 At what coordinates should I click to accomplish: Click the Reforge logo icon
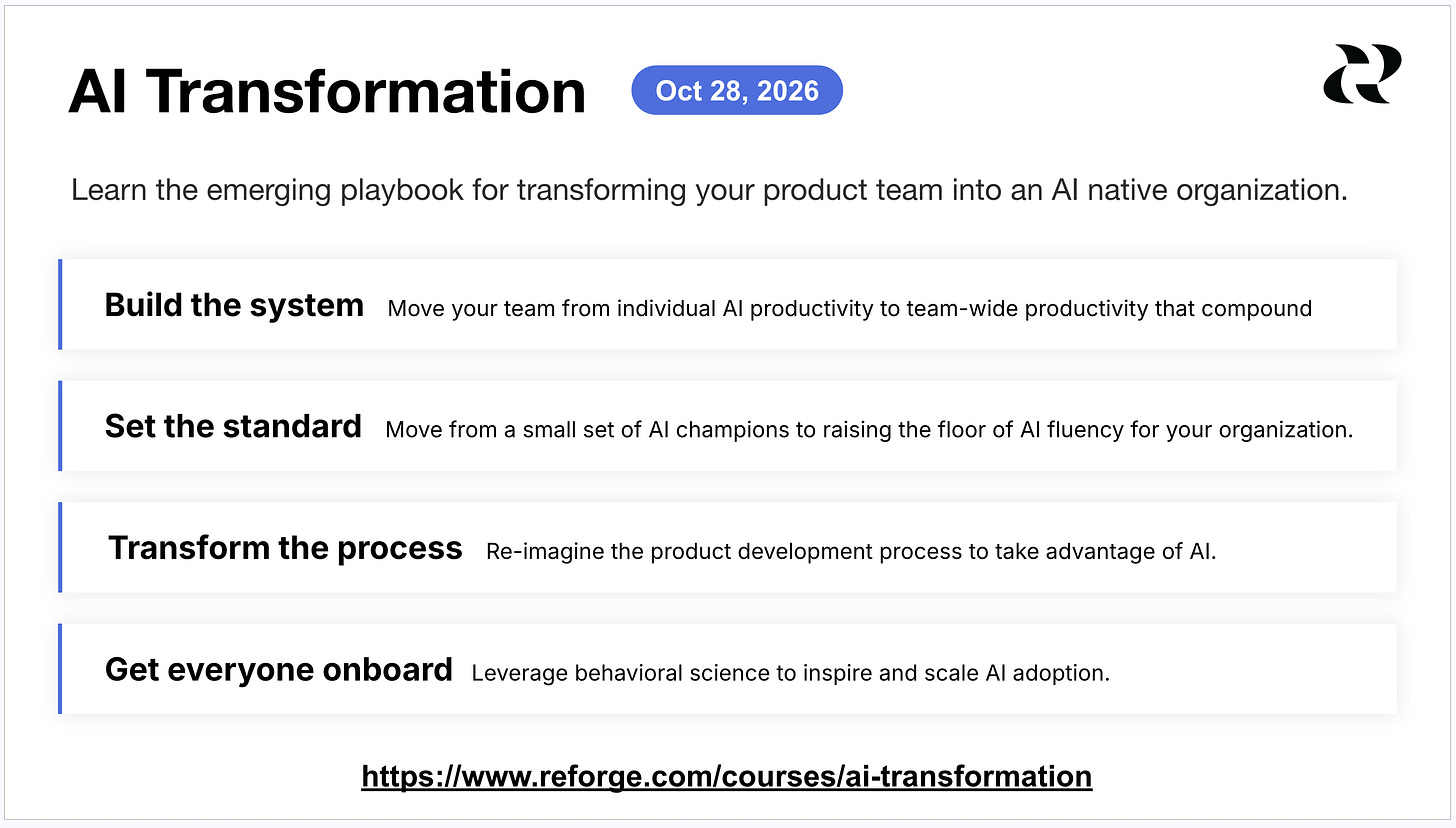[1361, 74]
